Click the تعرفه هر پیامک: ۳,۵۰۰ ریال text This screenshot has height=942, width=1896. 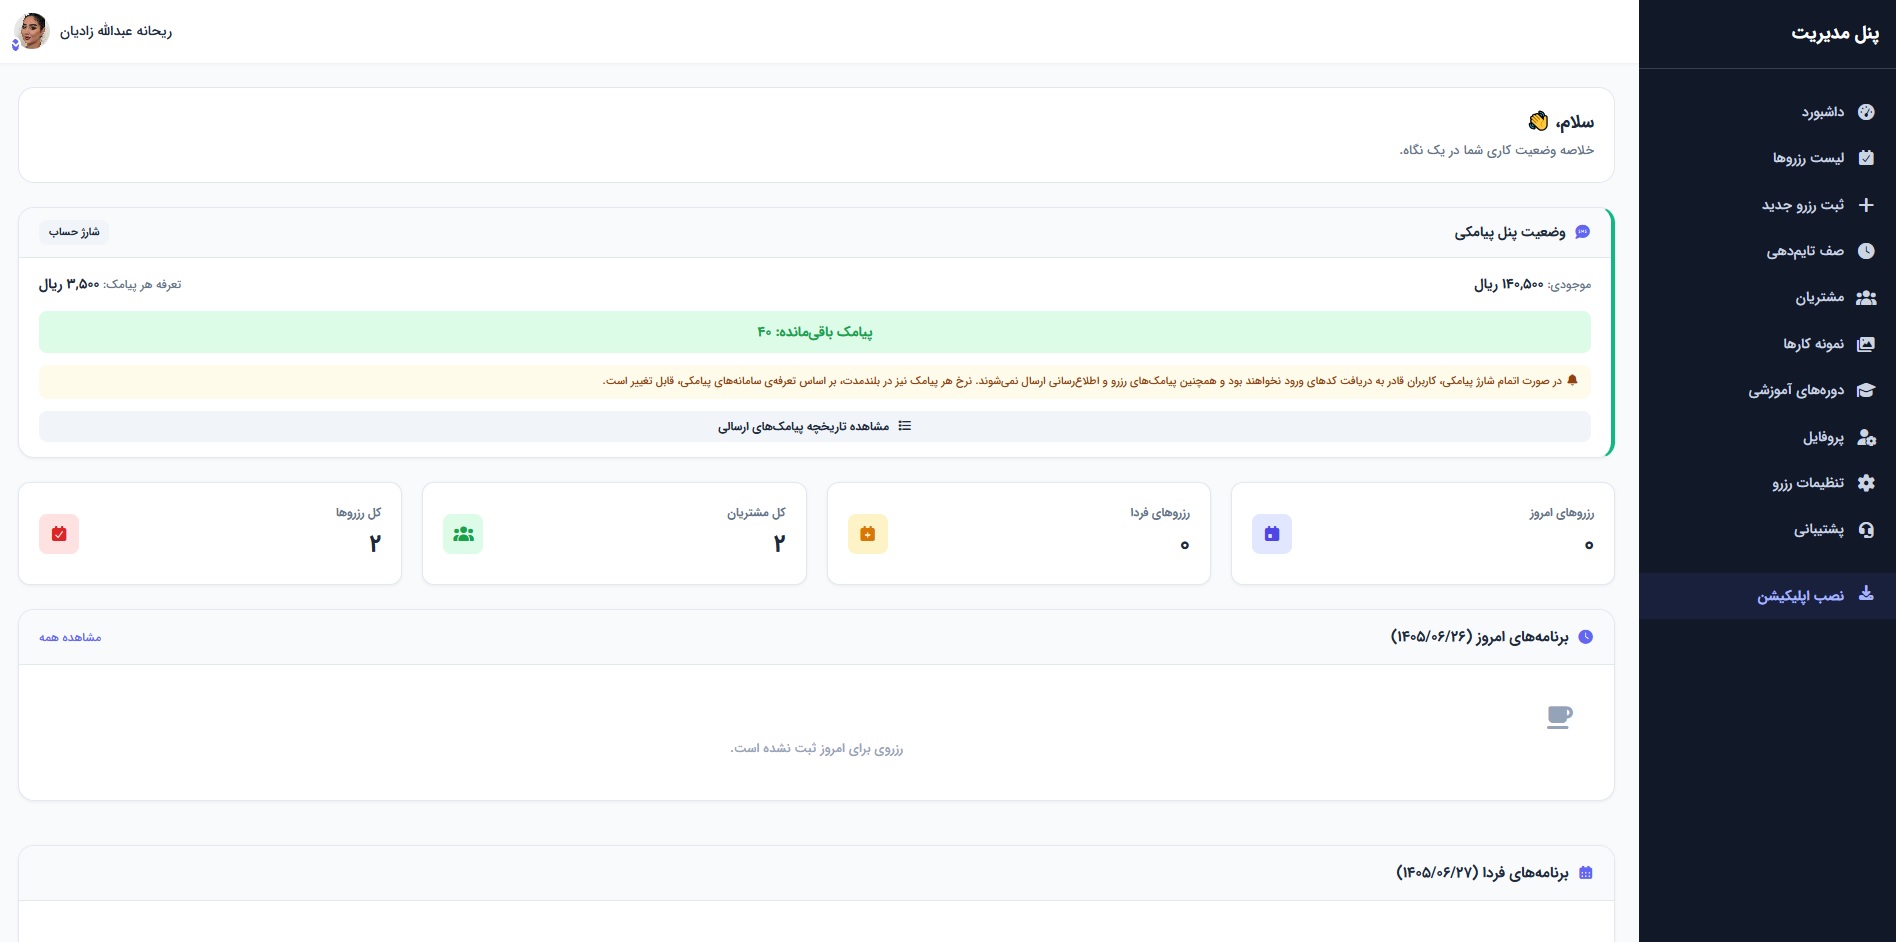(110, 285)
